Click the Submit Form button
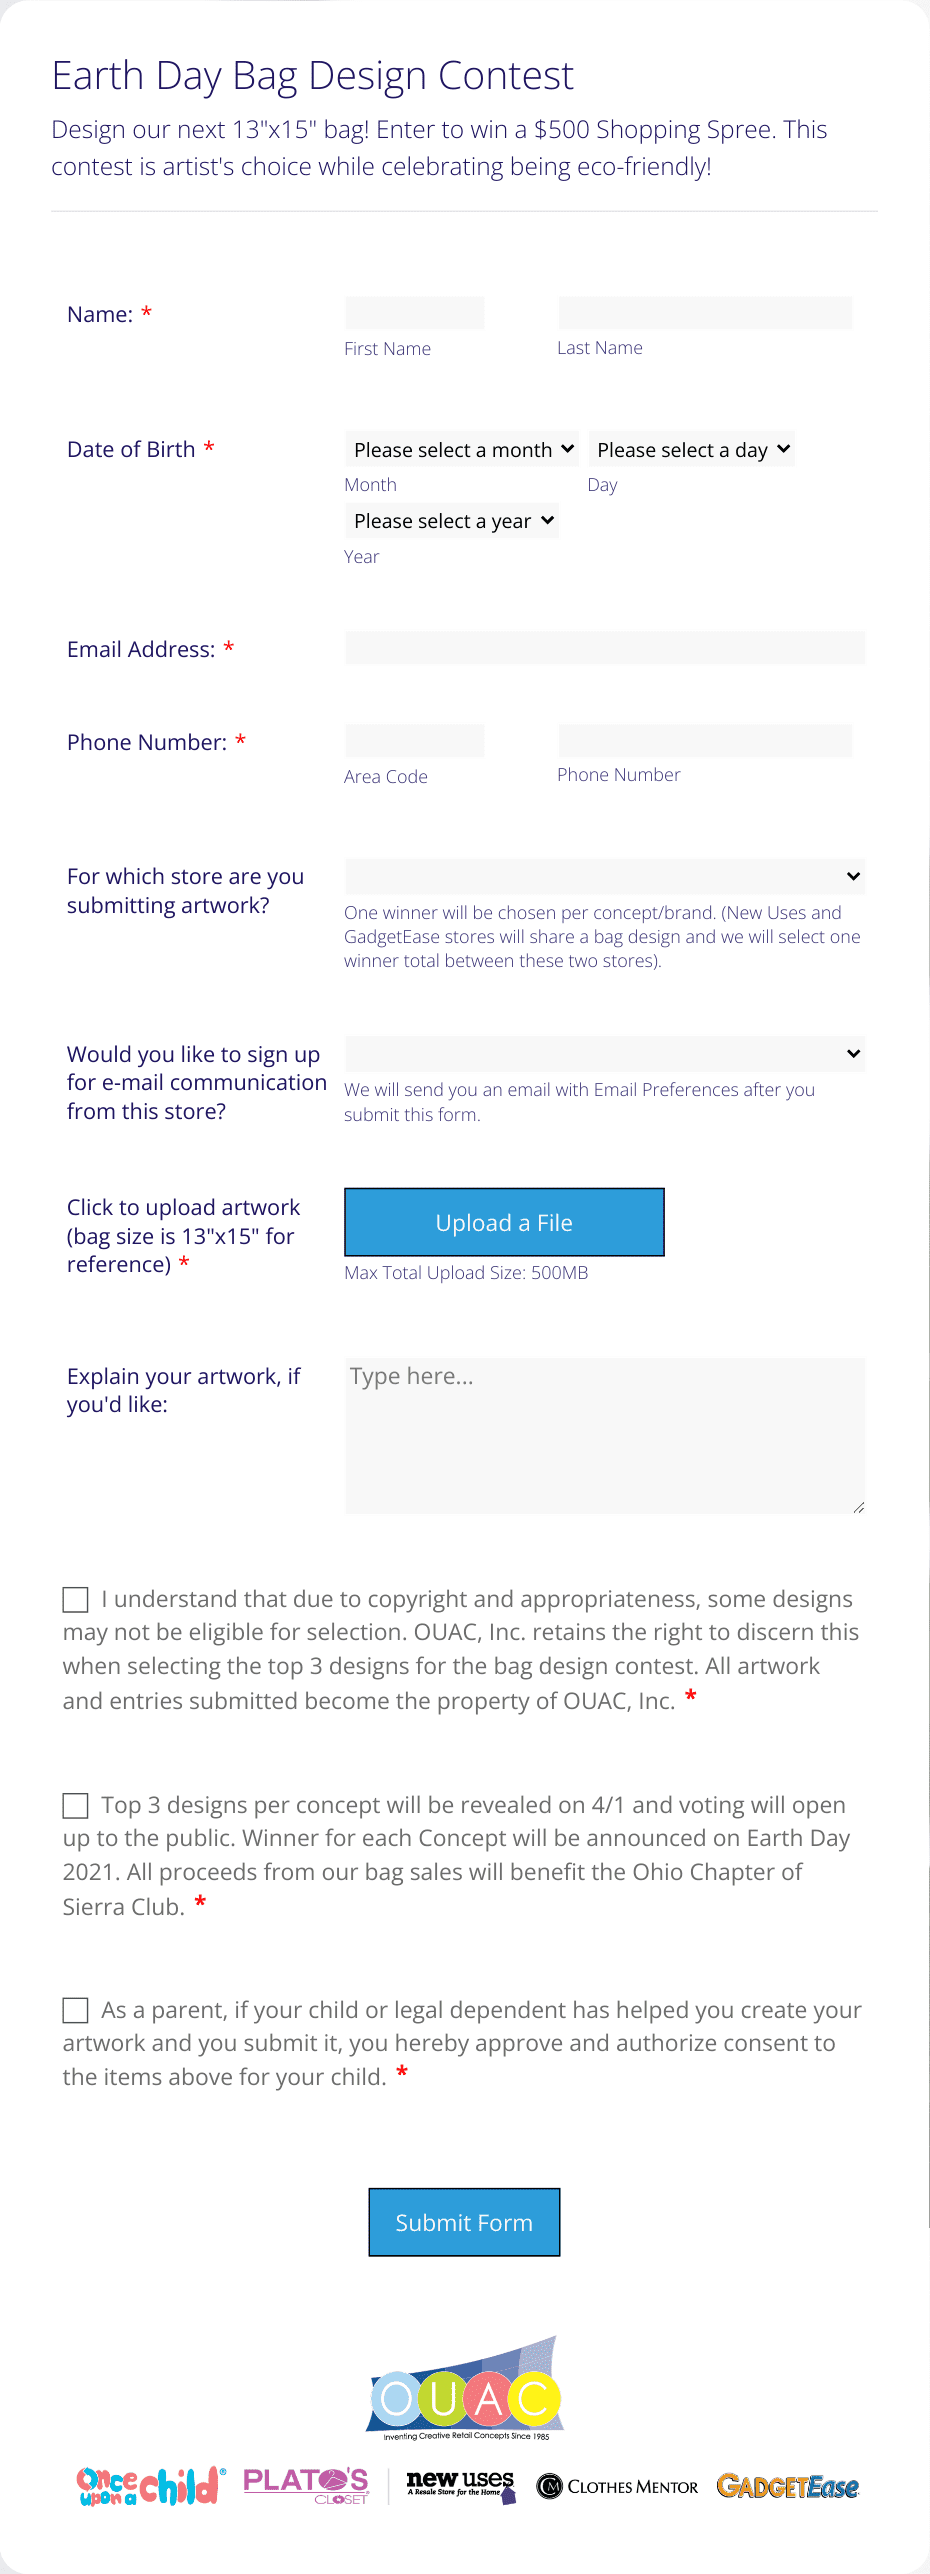This screenshot has height=2574, width=930. click(464, 2223)
